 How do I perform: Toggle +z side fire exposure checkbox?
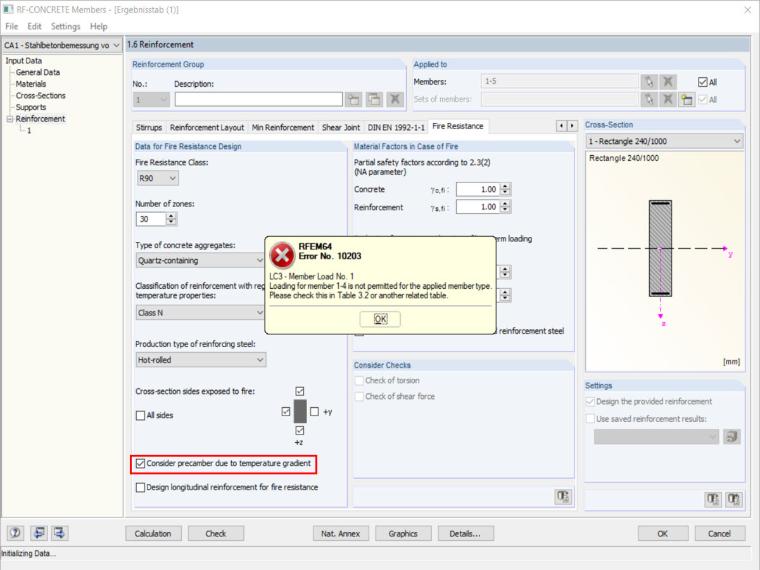(300, 430)
